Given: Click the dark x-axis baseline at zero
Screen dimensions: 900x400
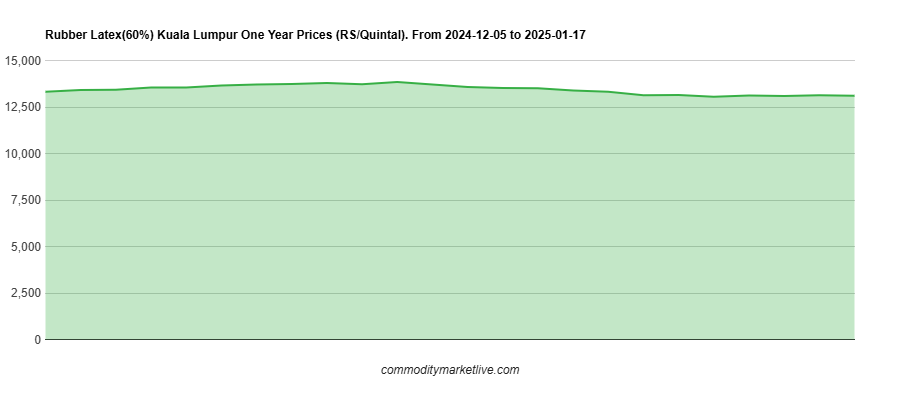Looking at the screenshot, I should (450, 340).
